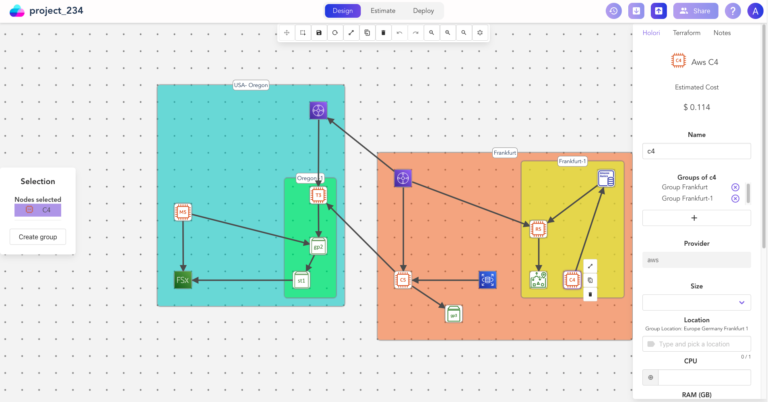The width and height of the screenshot is (768, 402).
Task: Select the window-shaped node in Frankfurt-1
Action: (x=606, y=178)
